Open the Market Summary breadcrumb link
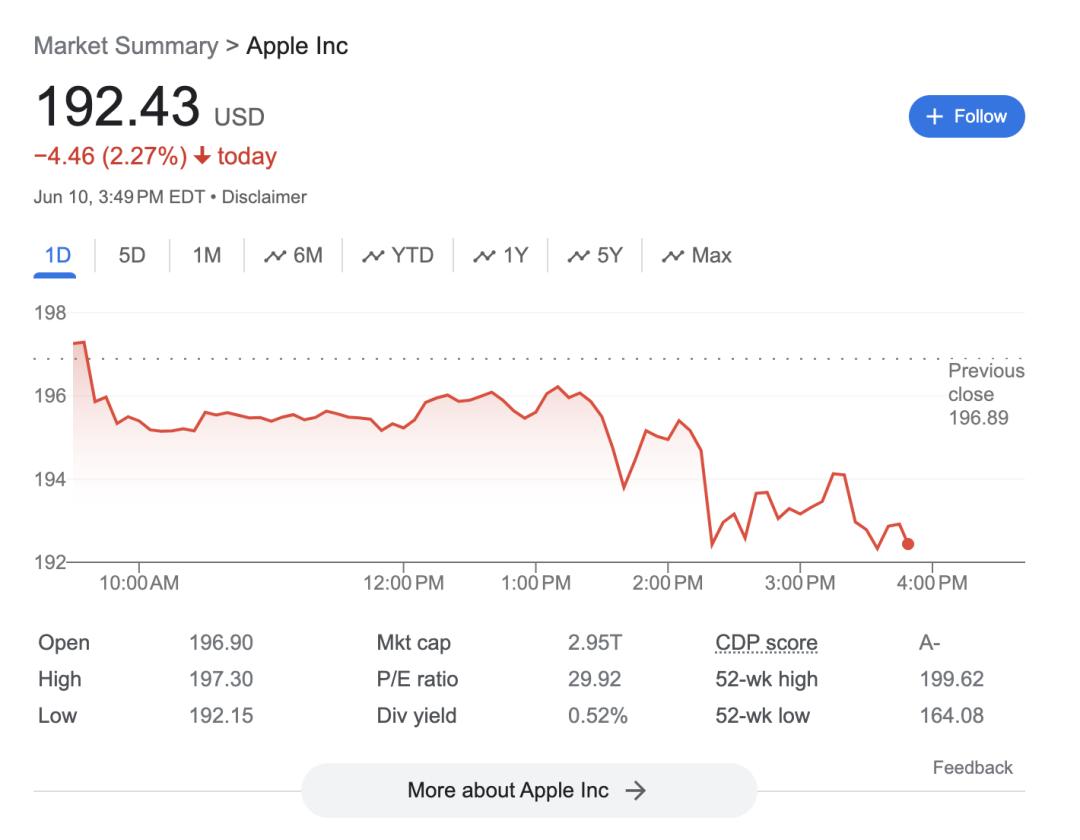The height and width of the screenshot is (840, 1080). 126,46
